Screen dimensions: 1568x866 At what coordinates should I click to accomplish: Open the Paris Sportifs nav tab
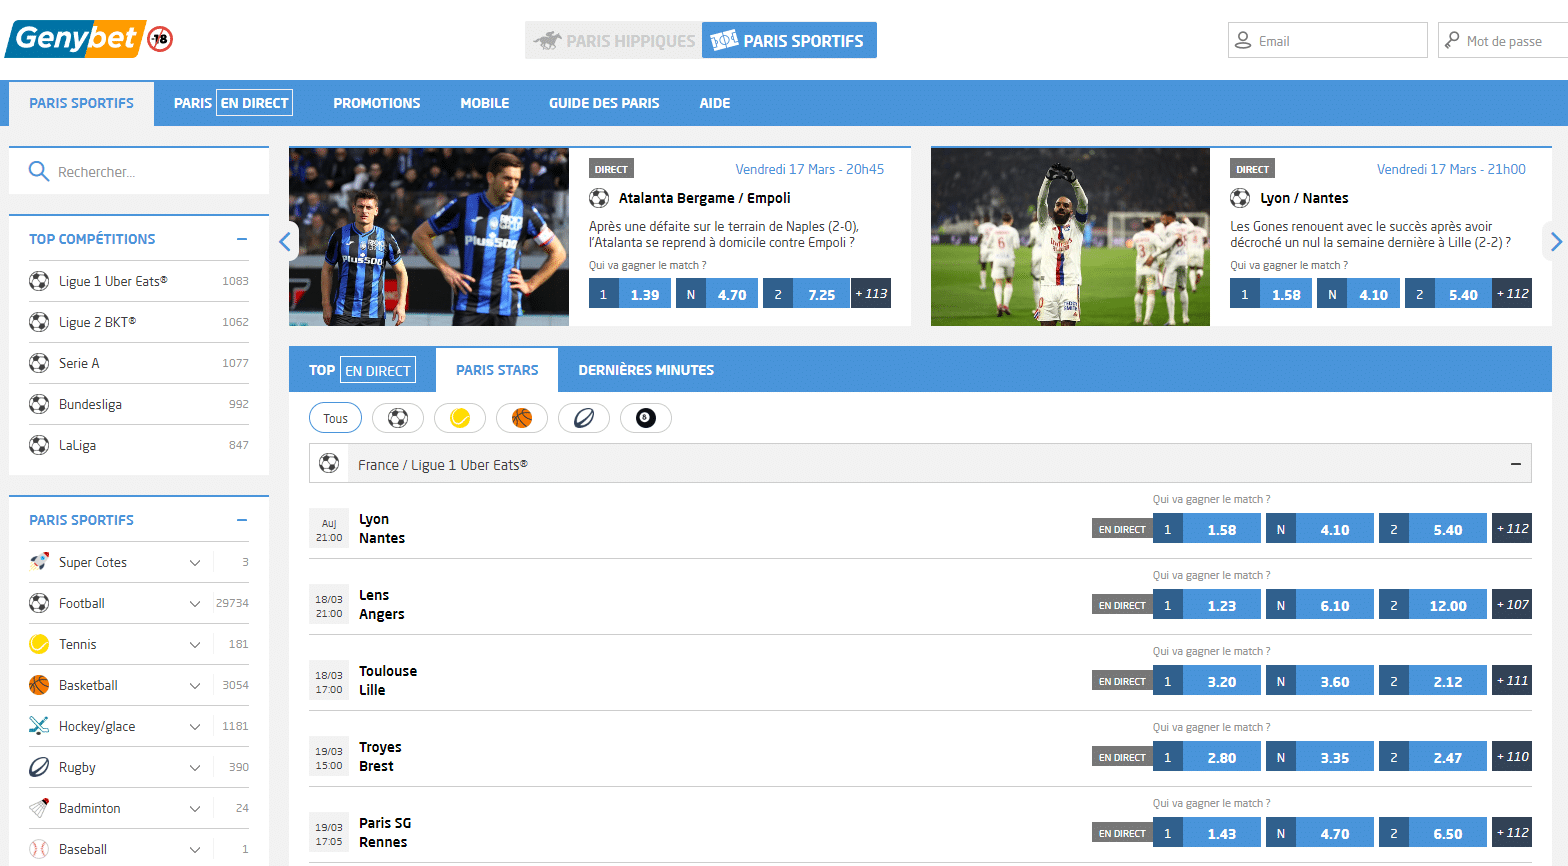(81, 103)
